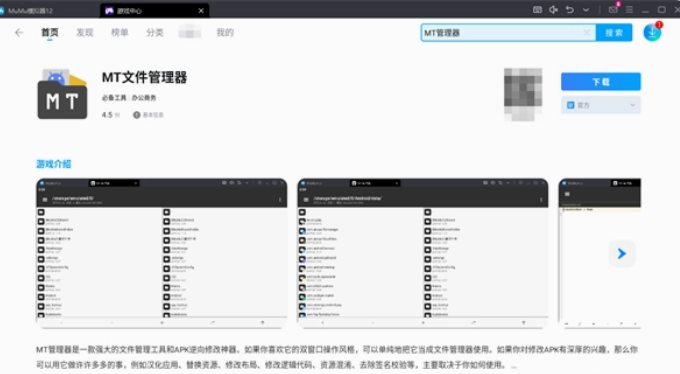Expand the official version dropdown below download

tap(601, 105)
